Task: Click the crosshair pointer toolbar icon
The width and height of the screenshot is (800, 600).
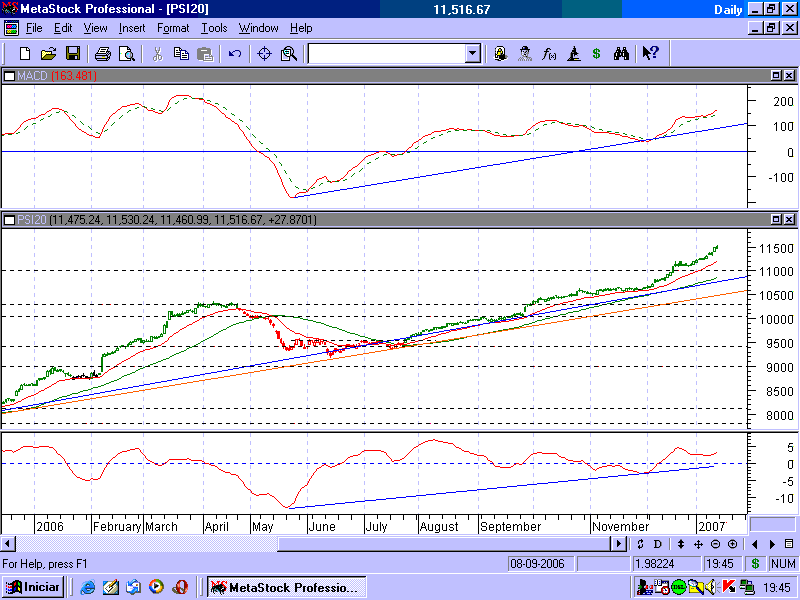Action: click(x=265, y=54)
